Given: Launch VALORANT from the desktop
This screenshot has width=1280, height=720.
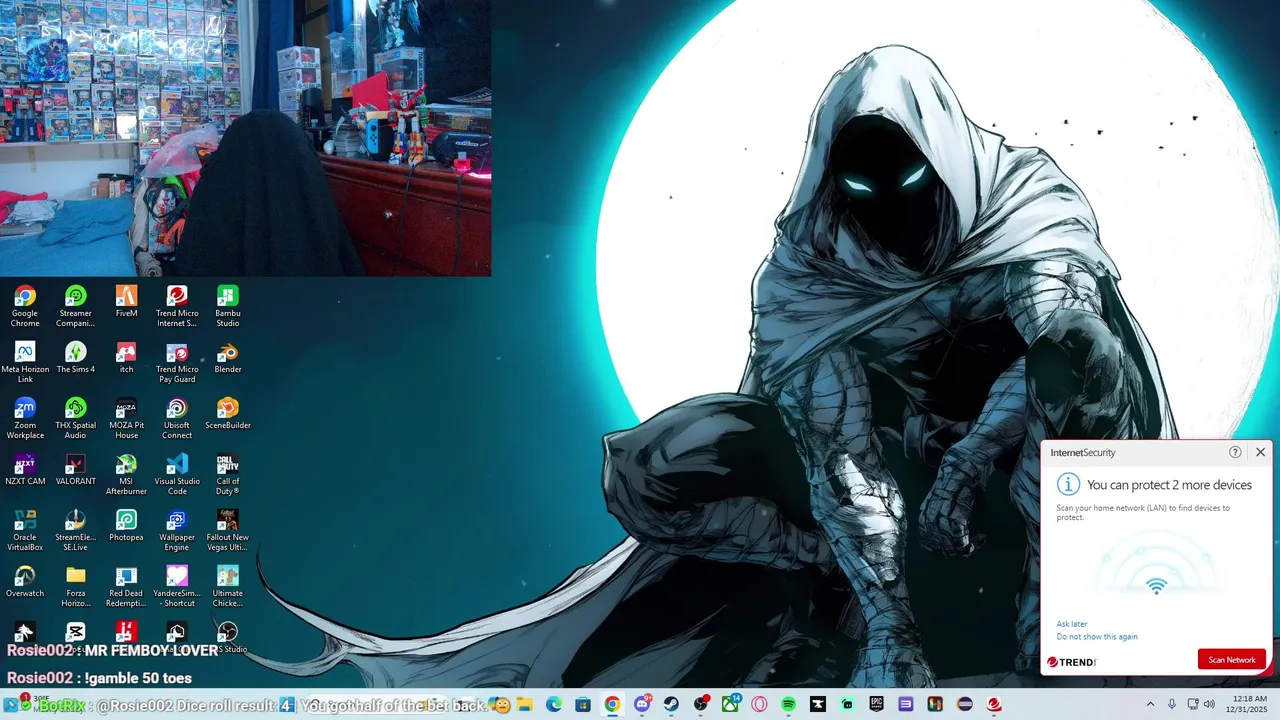Looking at the screenshot, I should pos(76,469).
